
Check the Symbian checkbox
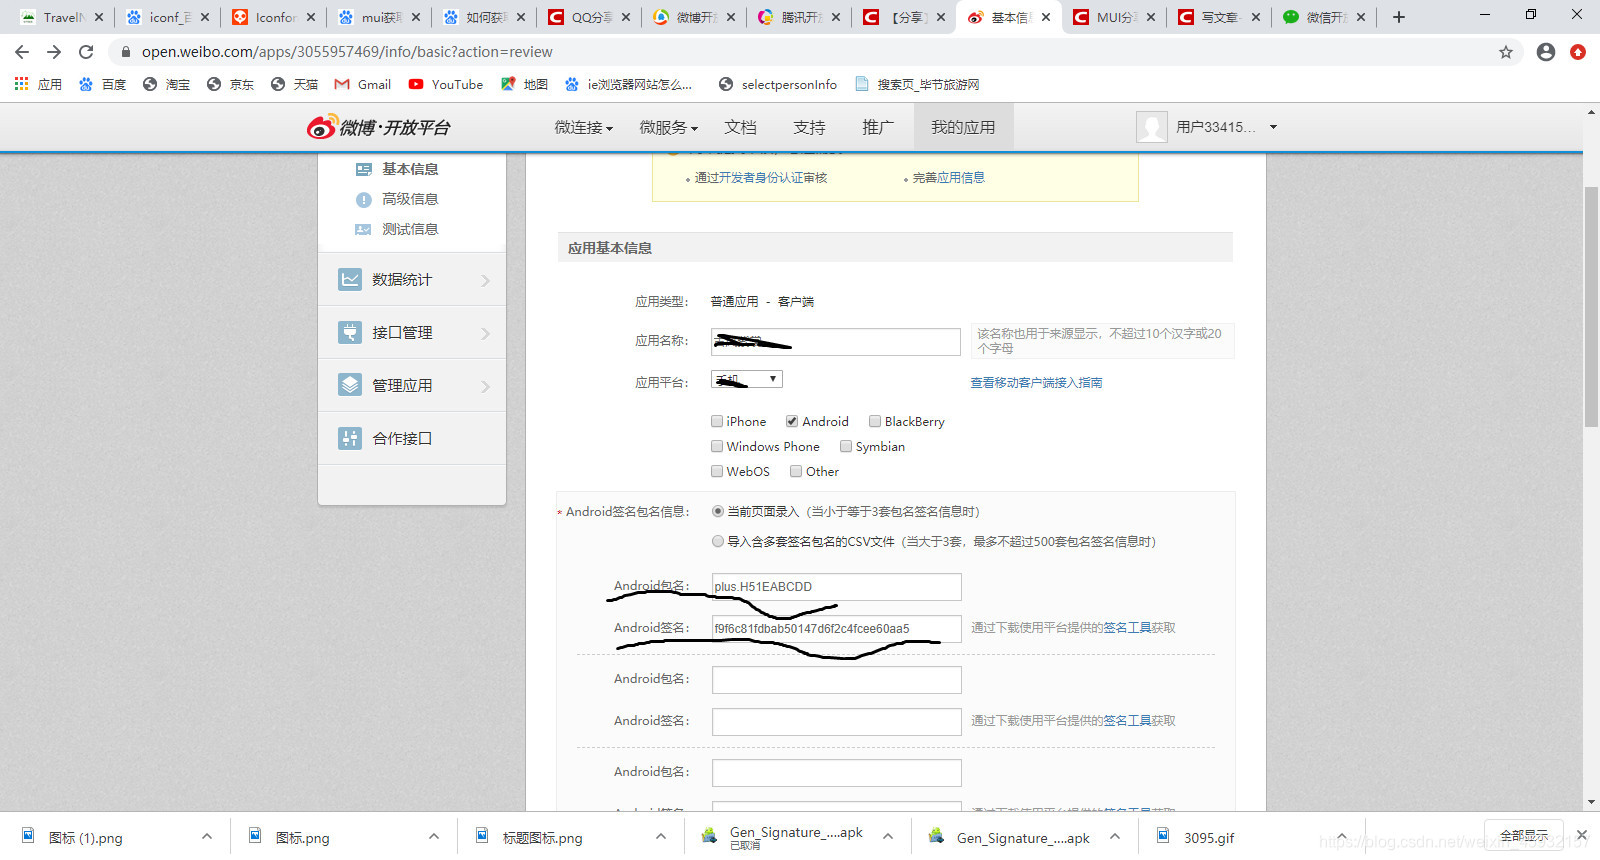(846, 446)
